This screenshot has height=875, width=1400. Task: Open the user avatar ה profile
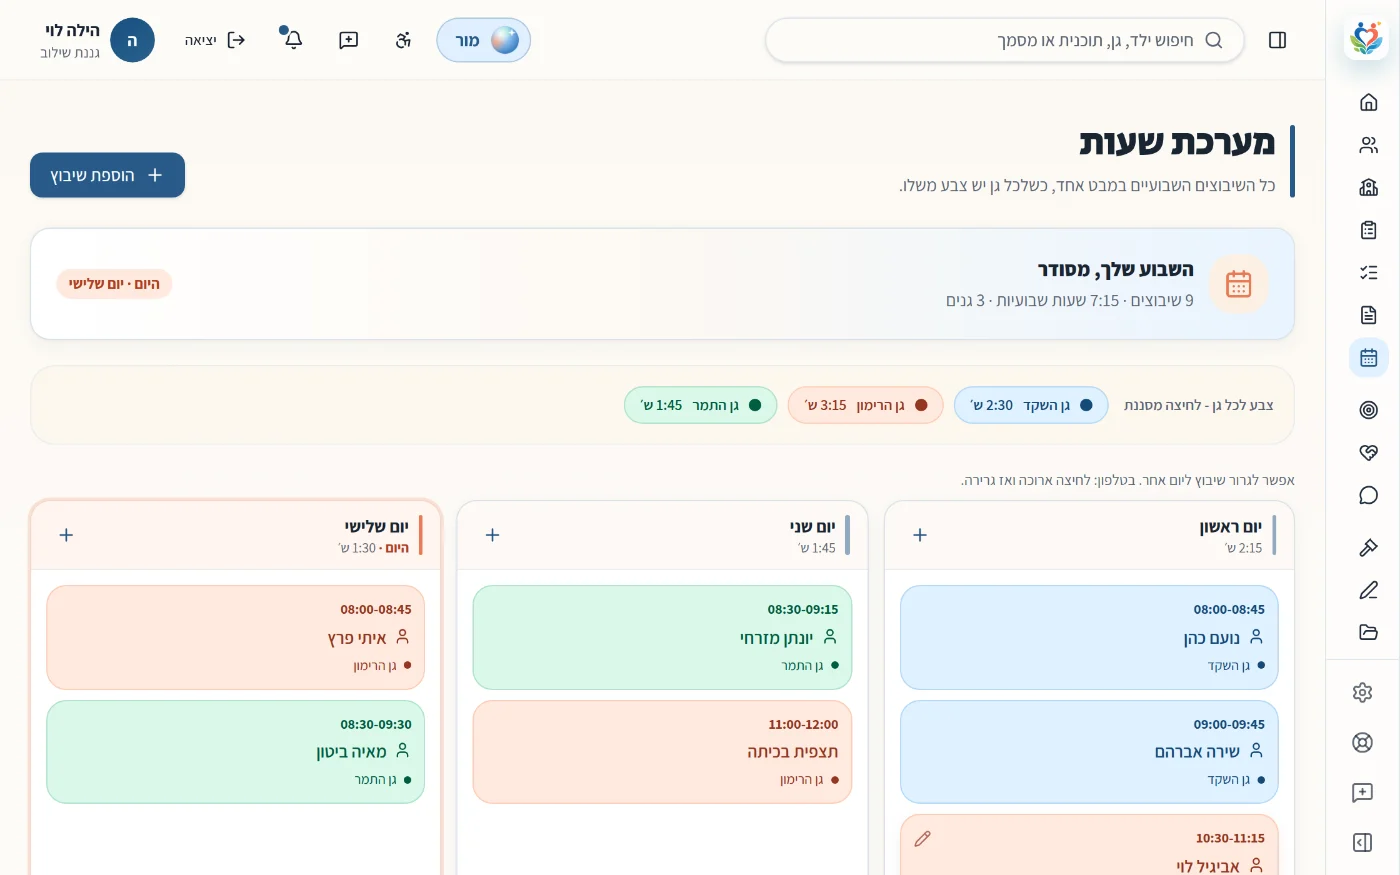[x=132, y=40]
